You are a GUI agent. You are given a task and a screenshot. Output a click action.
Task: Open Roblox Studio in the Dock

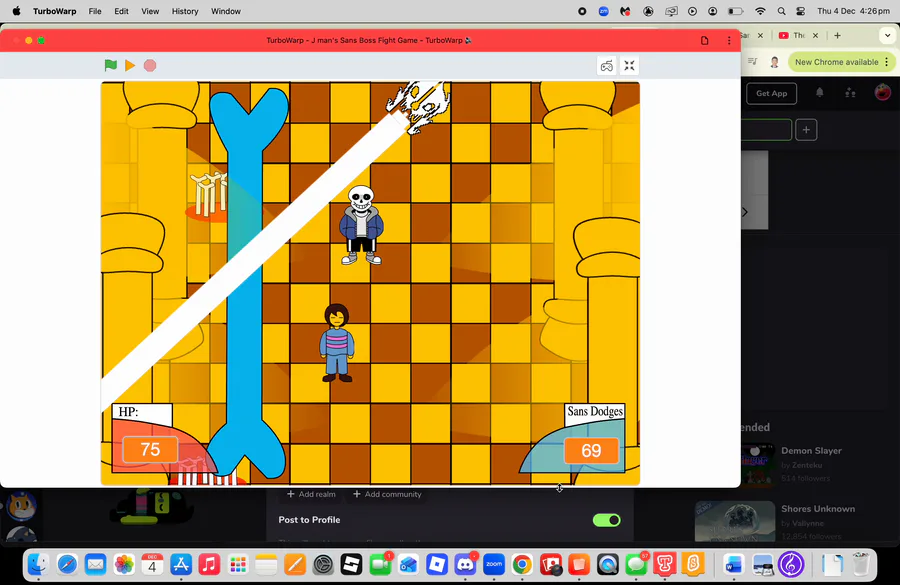click(x=437, y=565)
